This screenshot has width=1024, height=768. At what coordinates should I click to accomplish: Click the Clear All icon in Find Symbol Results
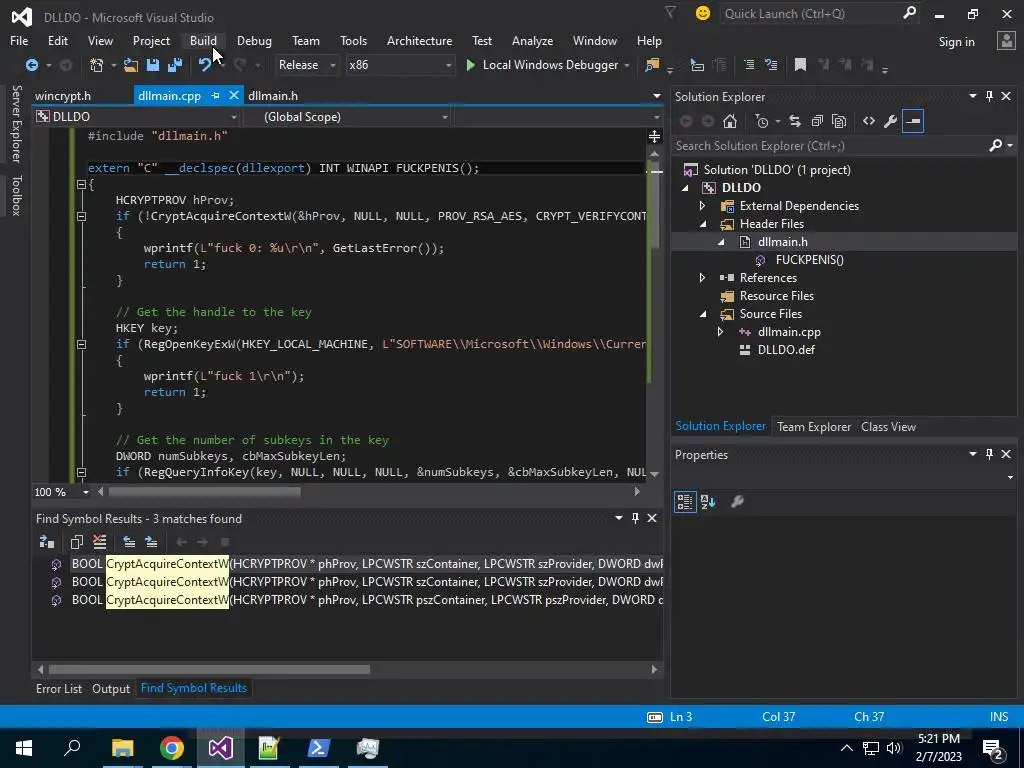99,542
